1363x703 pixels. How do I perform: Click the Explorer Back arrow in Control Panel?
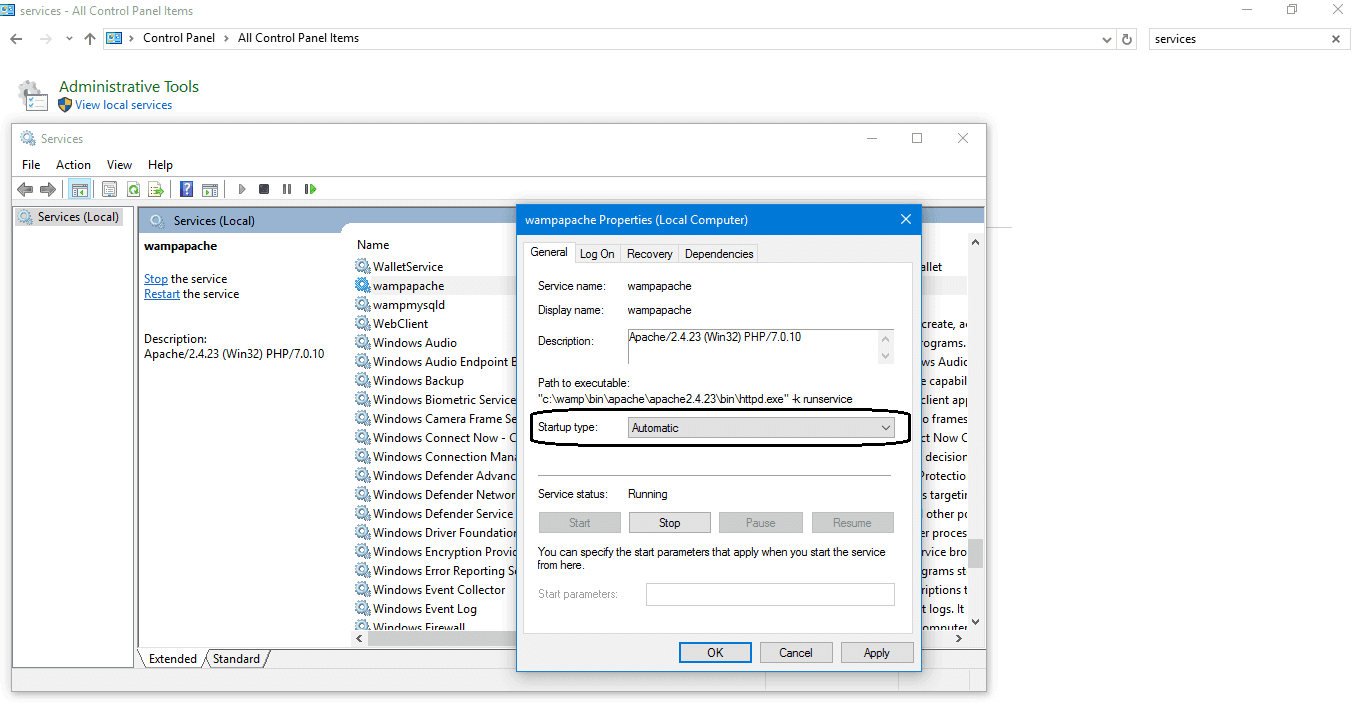pyautogui.click(x=16, y=39)
